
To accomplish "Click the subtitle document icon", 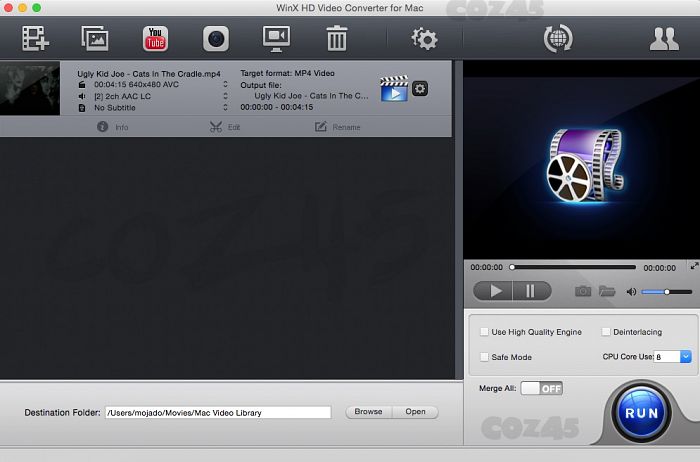I will coord(82,108).
